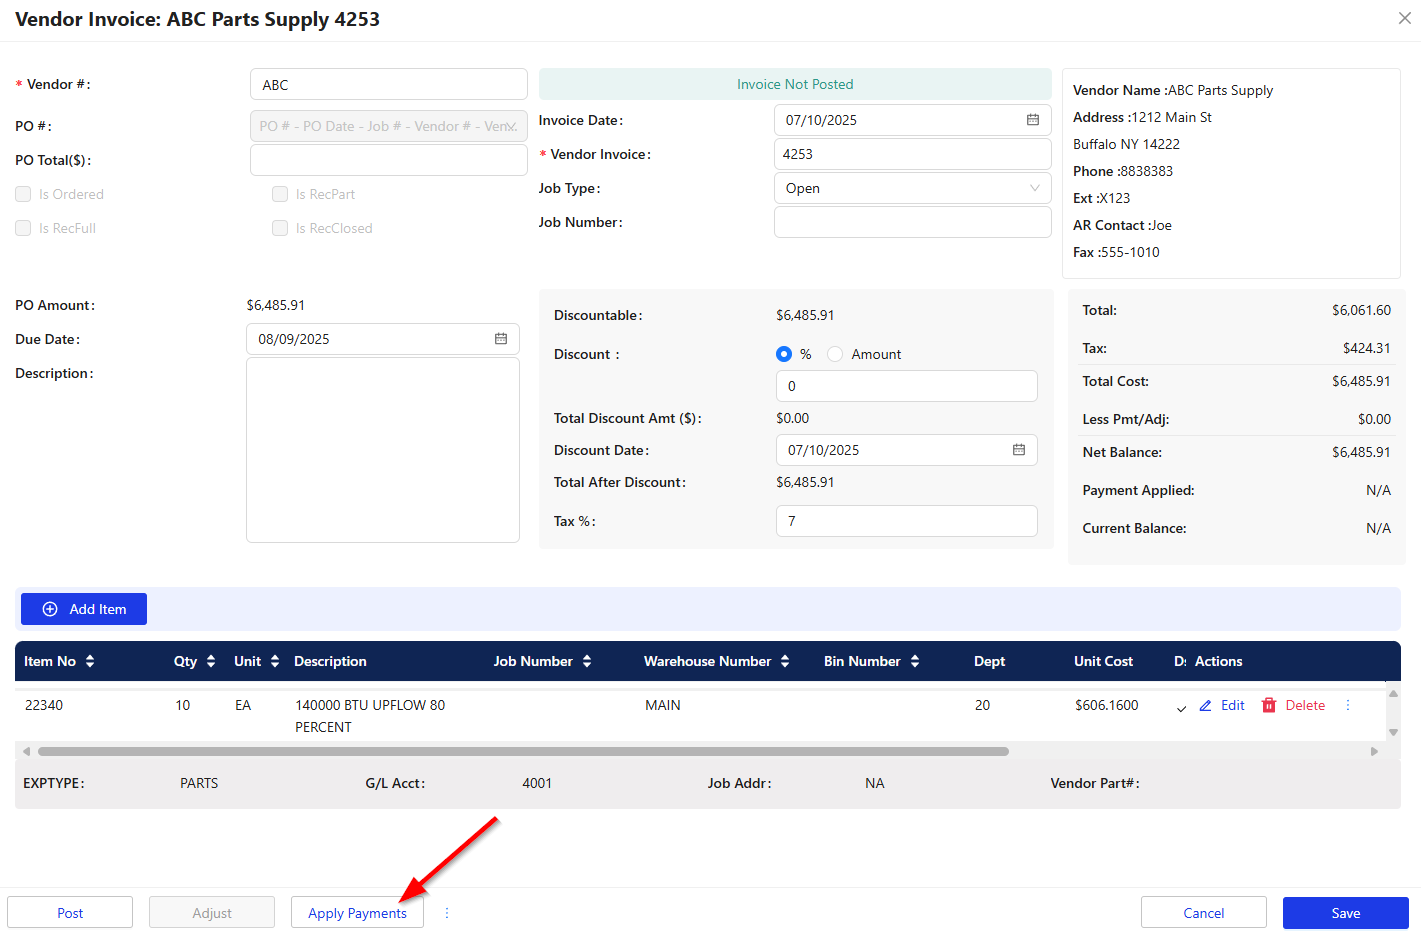Click the Vendor Name ABC Parts Supply text

tap(1173, 90)
